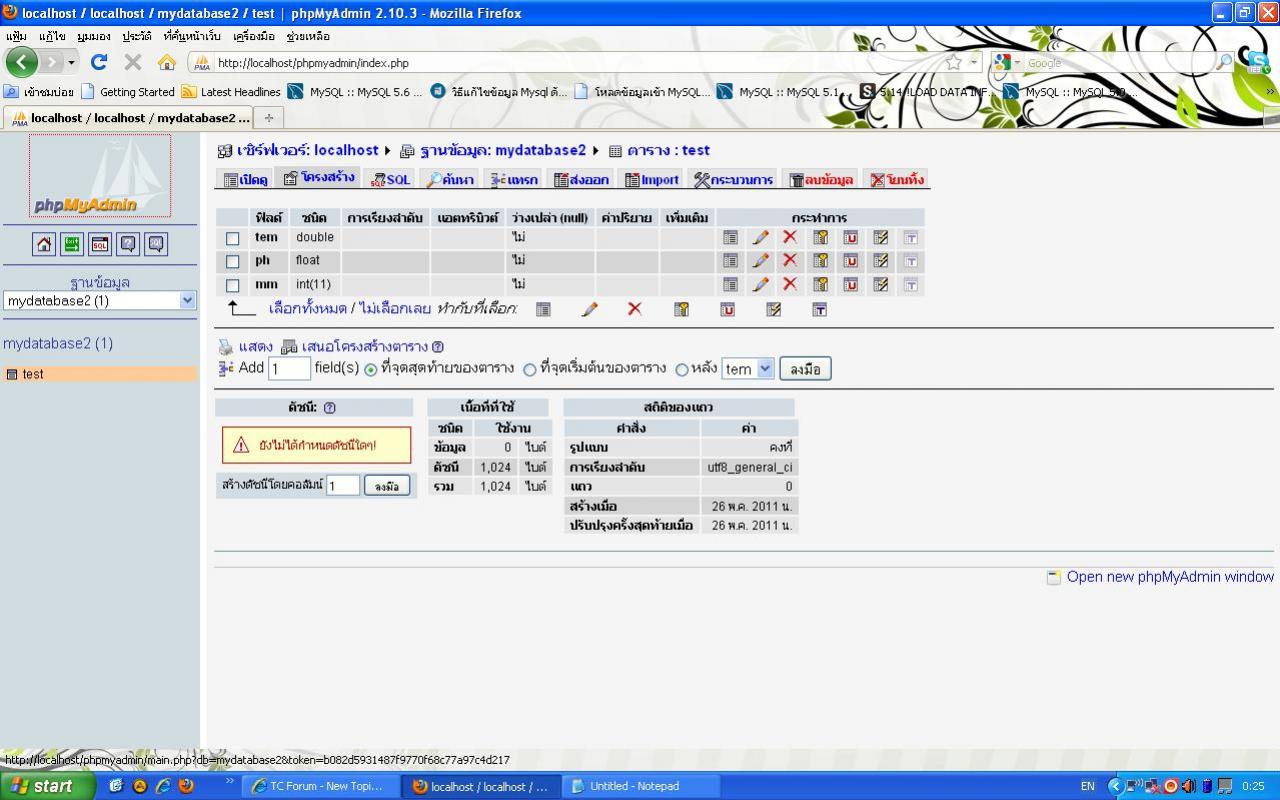This screenshot has height=800, width=1280.
Task: Check the checkbox for ph field
Action: pos(233,262)
